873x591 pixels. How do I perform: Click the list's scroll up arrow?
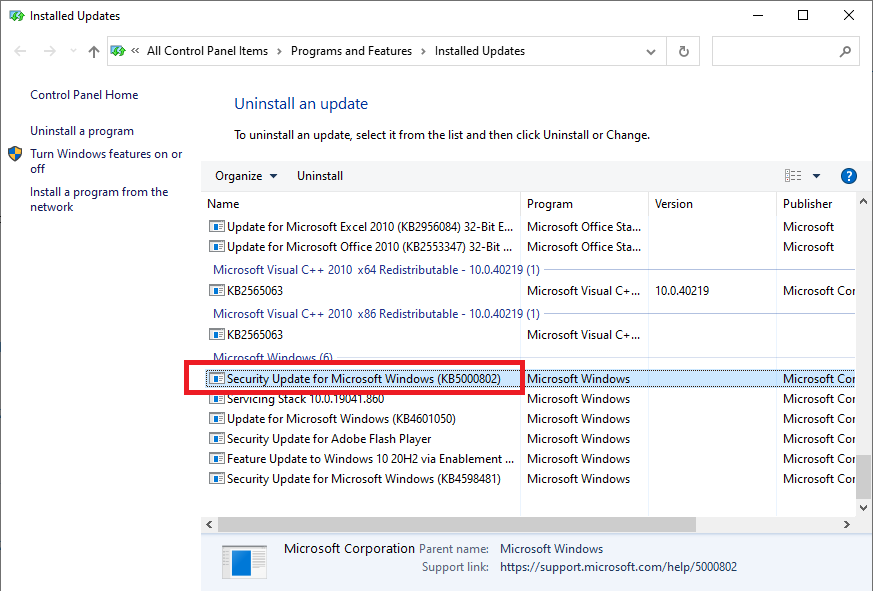click(863, 202)
